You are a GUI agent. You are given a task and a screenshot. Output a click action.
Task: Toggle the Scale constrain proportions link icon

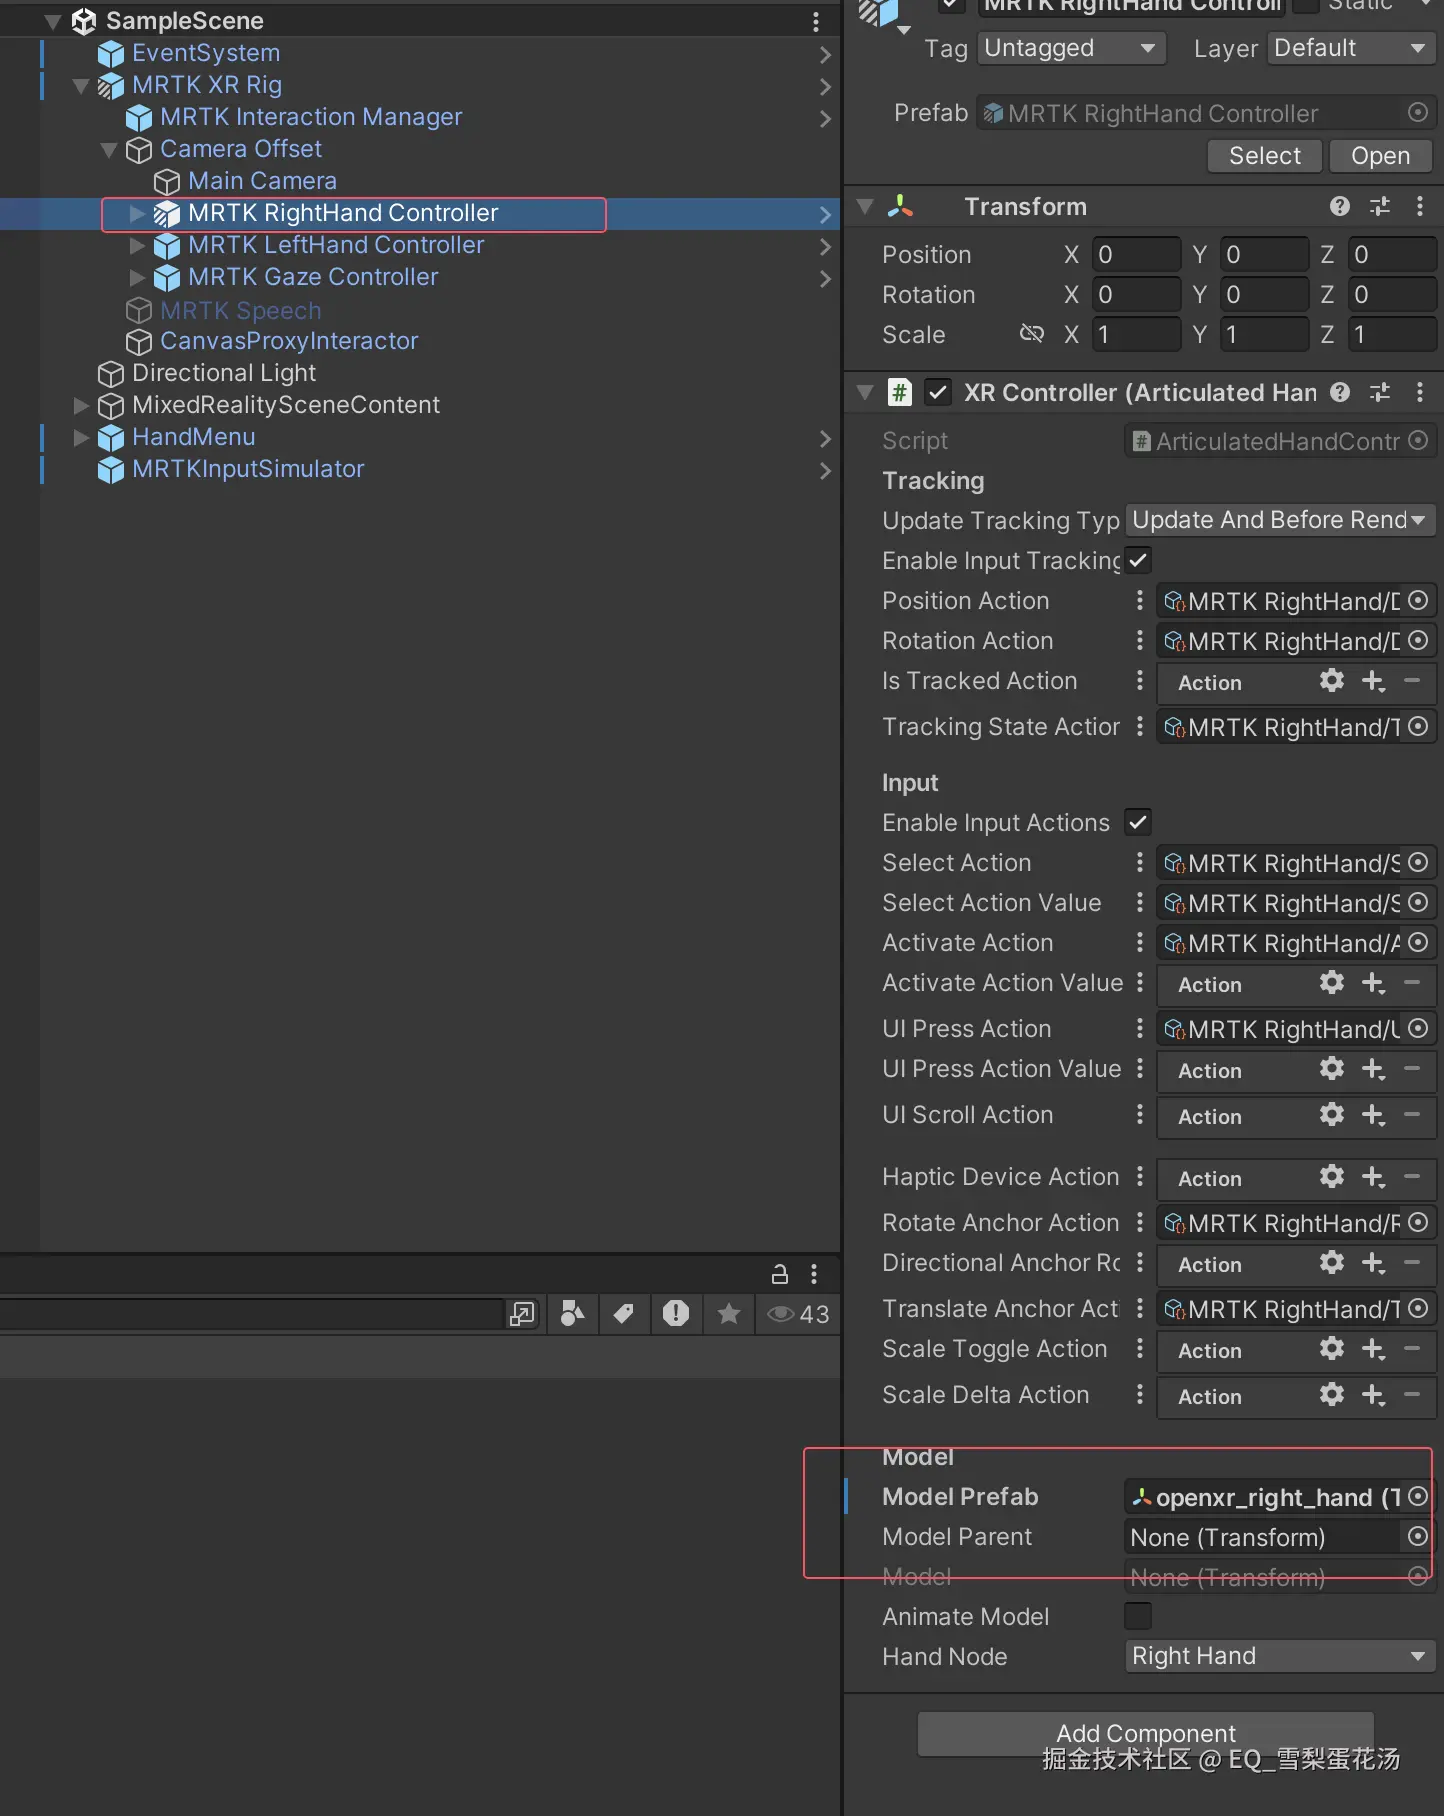pos(1031,333)
